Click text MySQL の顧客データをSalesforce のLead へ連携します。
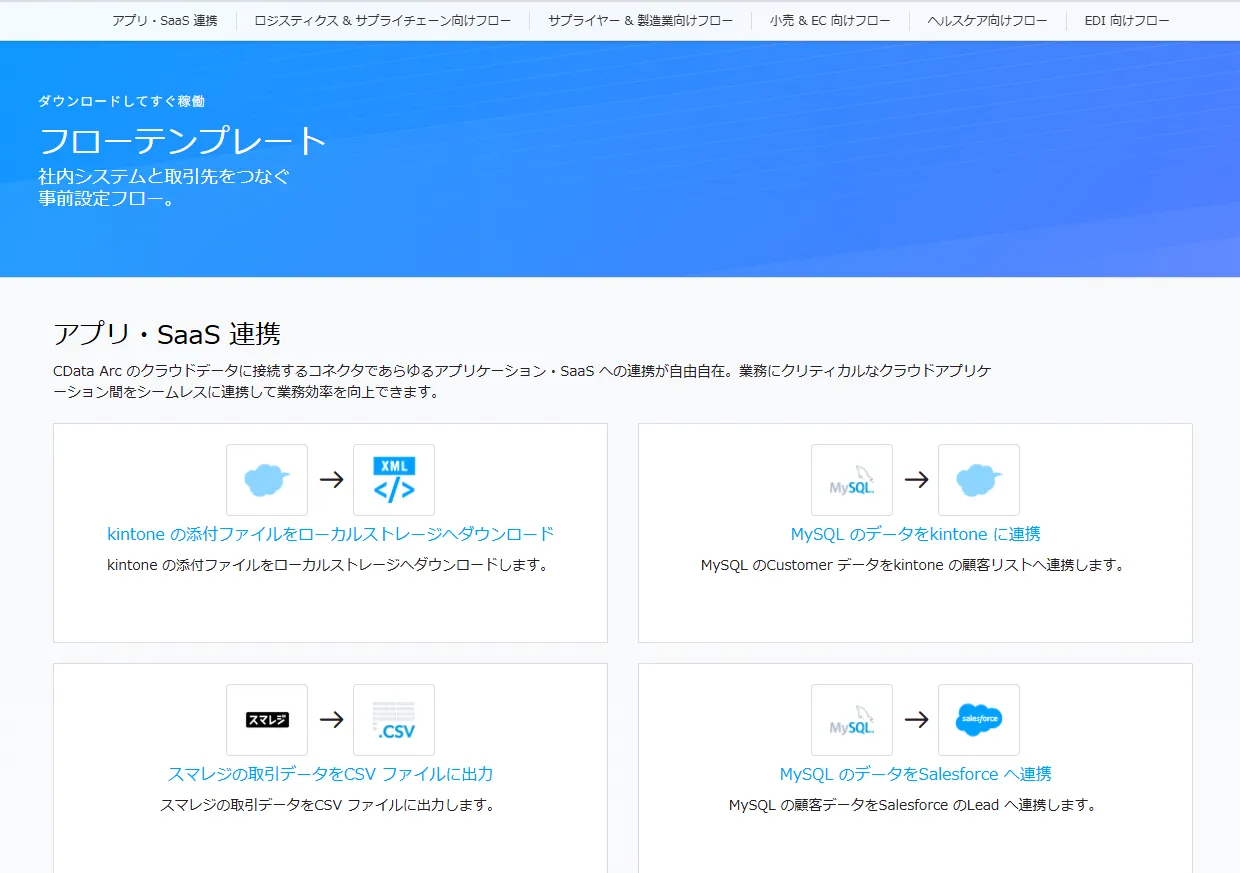The height and width of the screenshot is (873, 1240). pyautogui.click(x=915, y=805)
